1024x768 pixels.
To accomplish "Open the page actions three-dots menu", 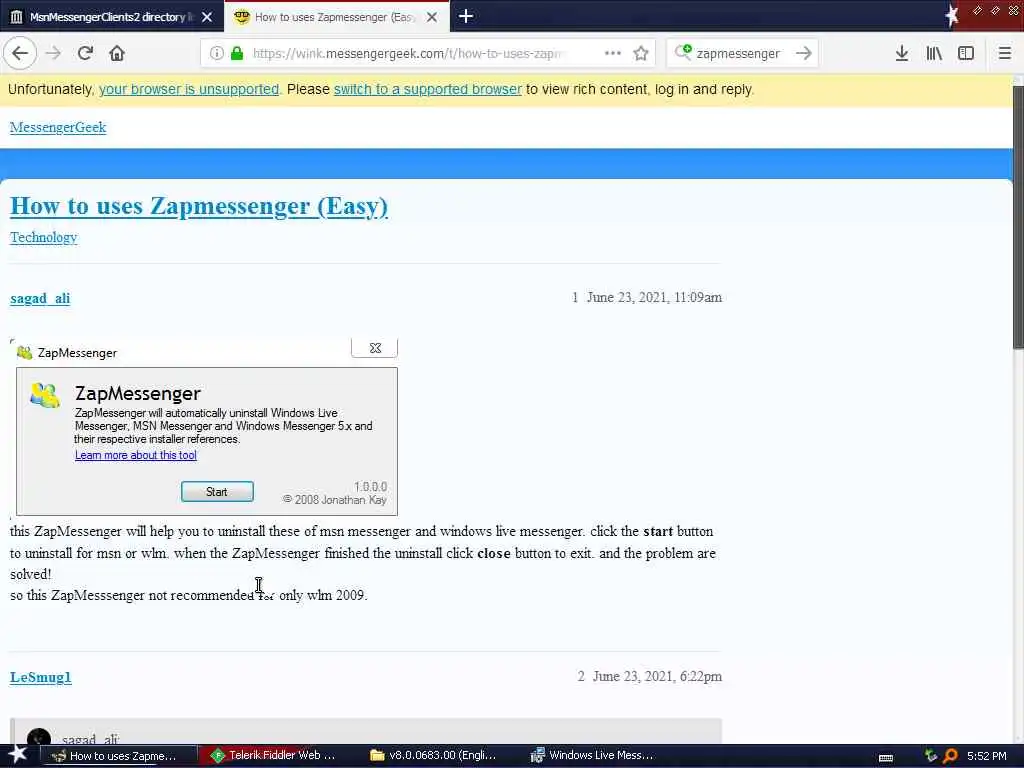I will pos(613,53).
